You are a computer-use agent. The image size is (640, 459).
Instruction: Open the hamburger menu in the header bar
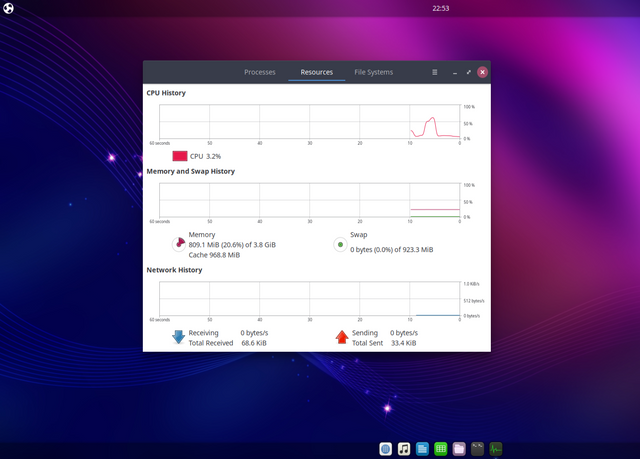(x=435, y=72)
